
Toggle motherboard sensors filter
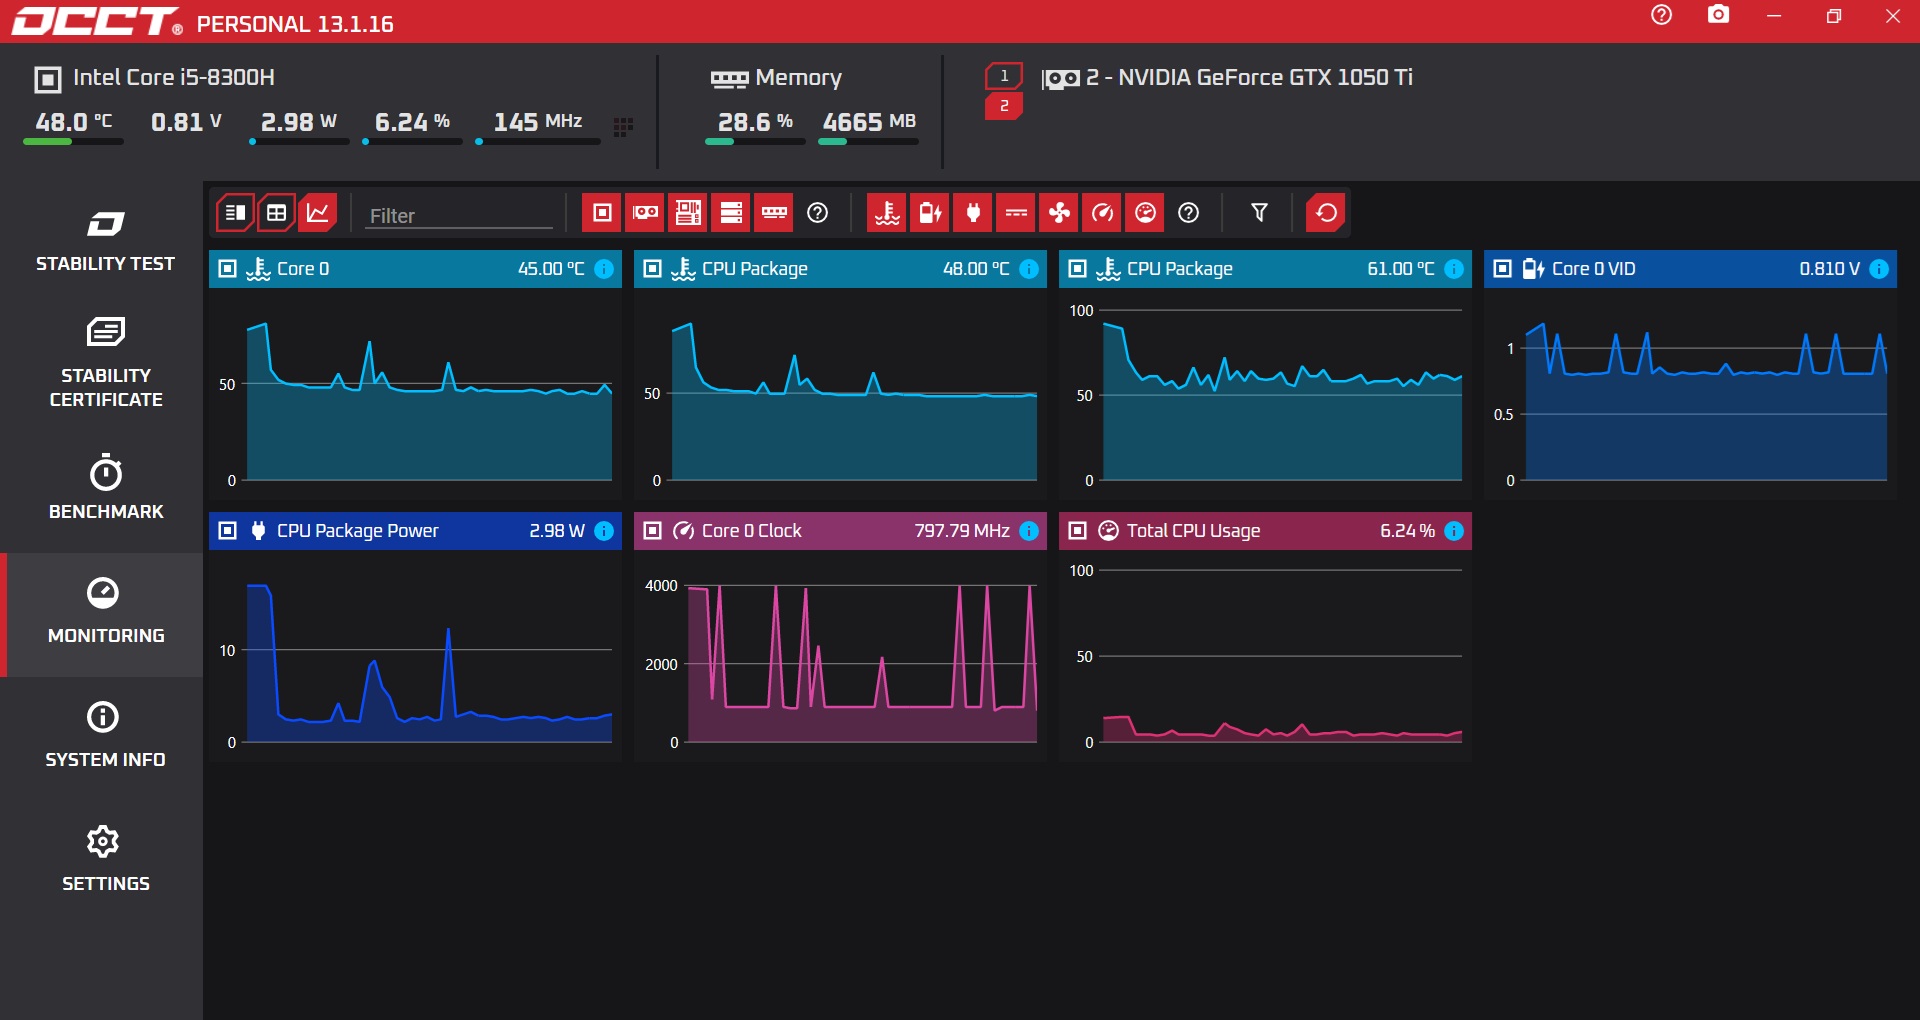point(688,213)
